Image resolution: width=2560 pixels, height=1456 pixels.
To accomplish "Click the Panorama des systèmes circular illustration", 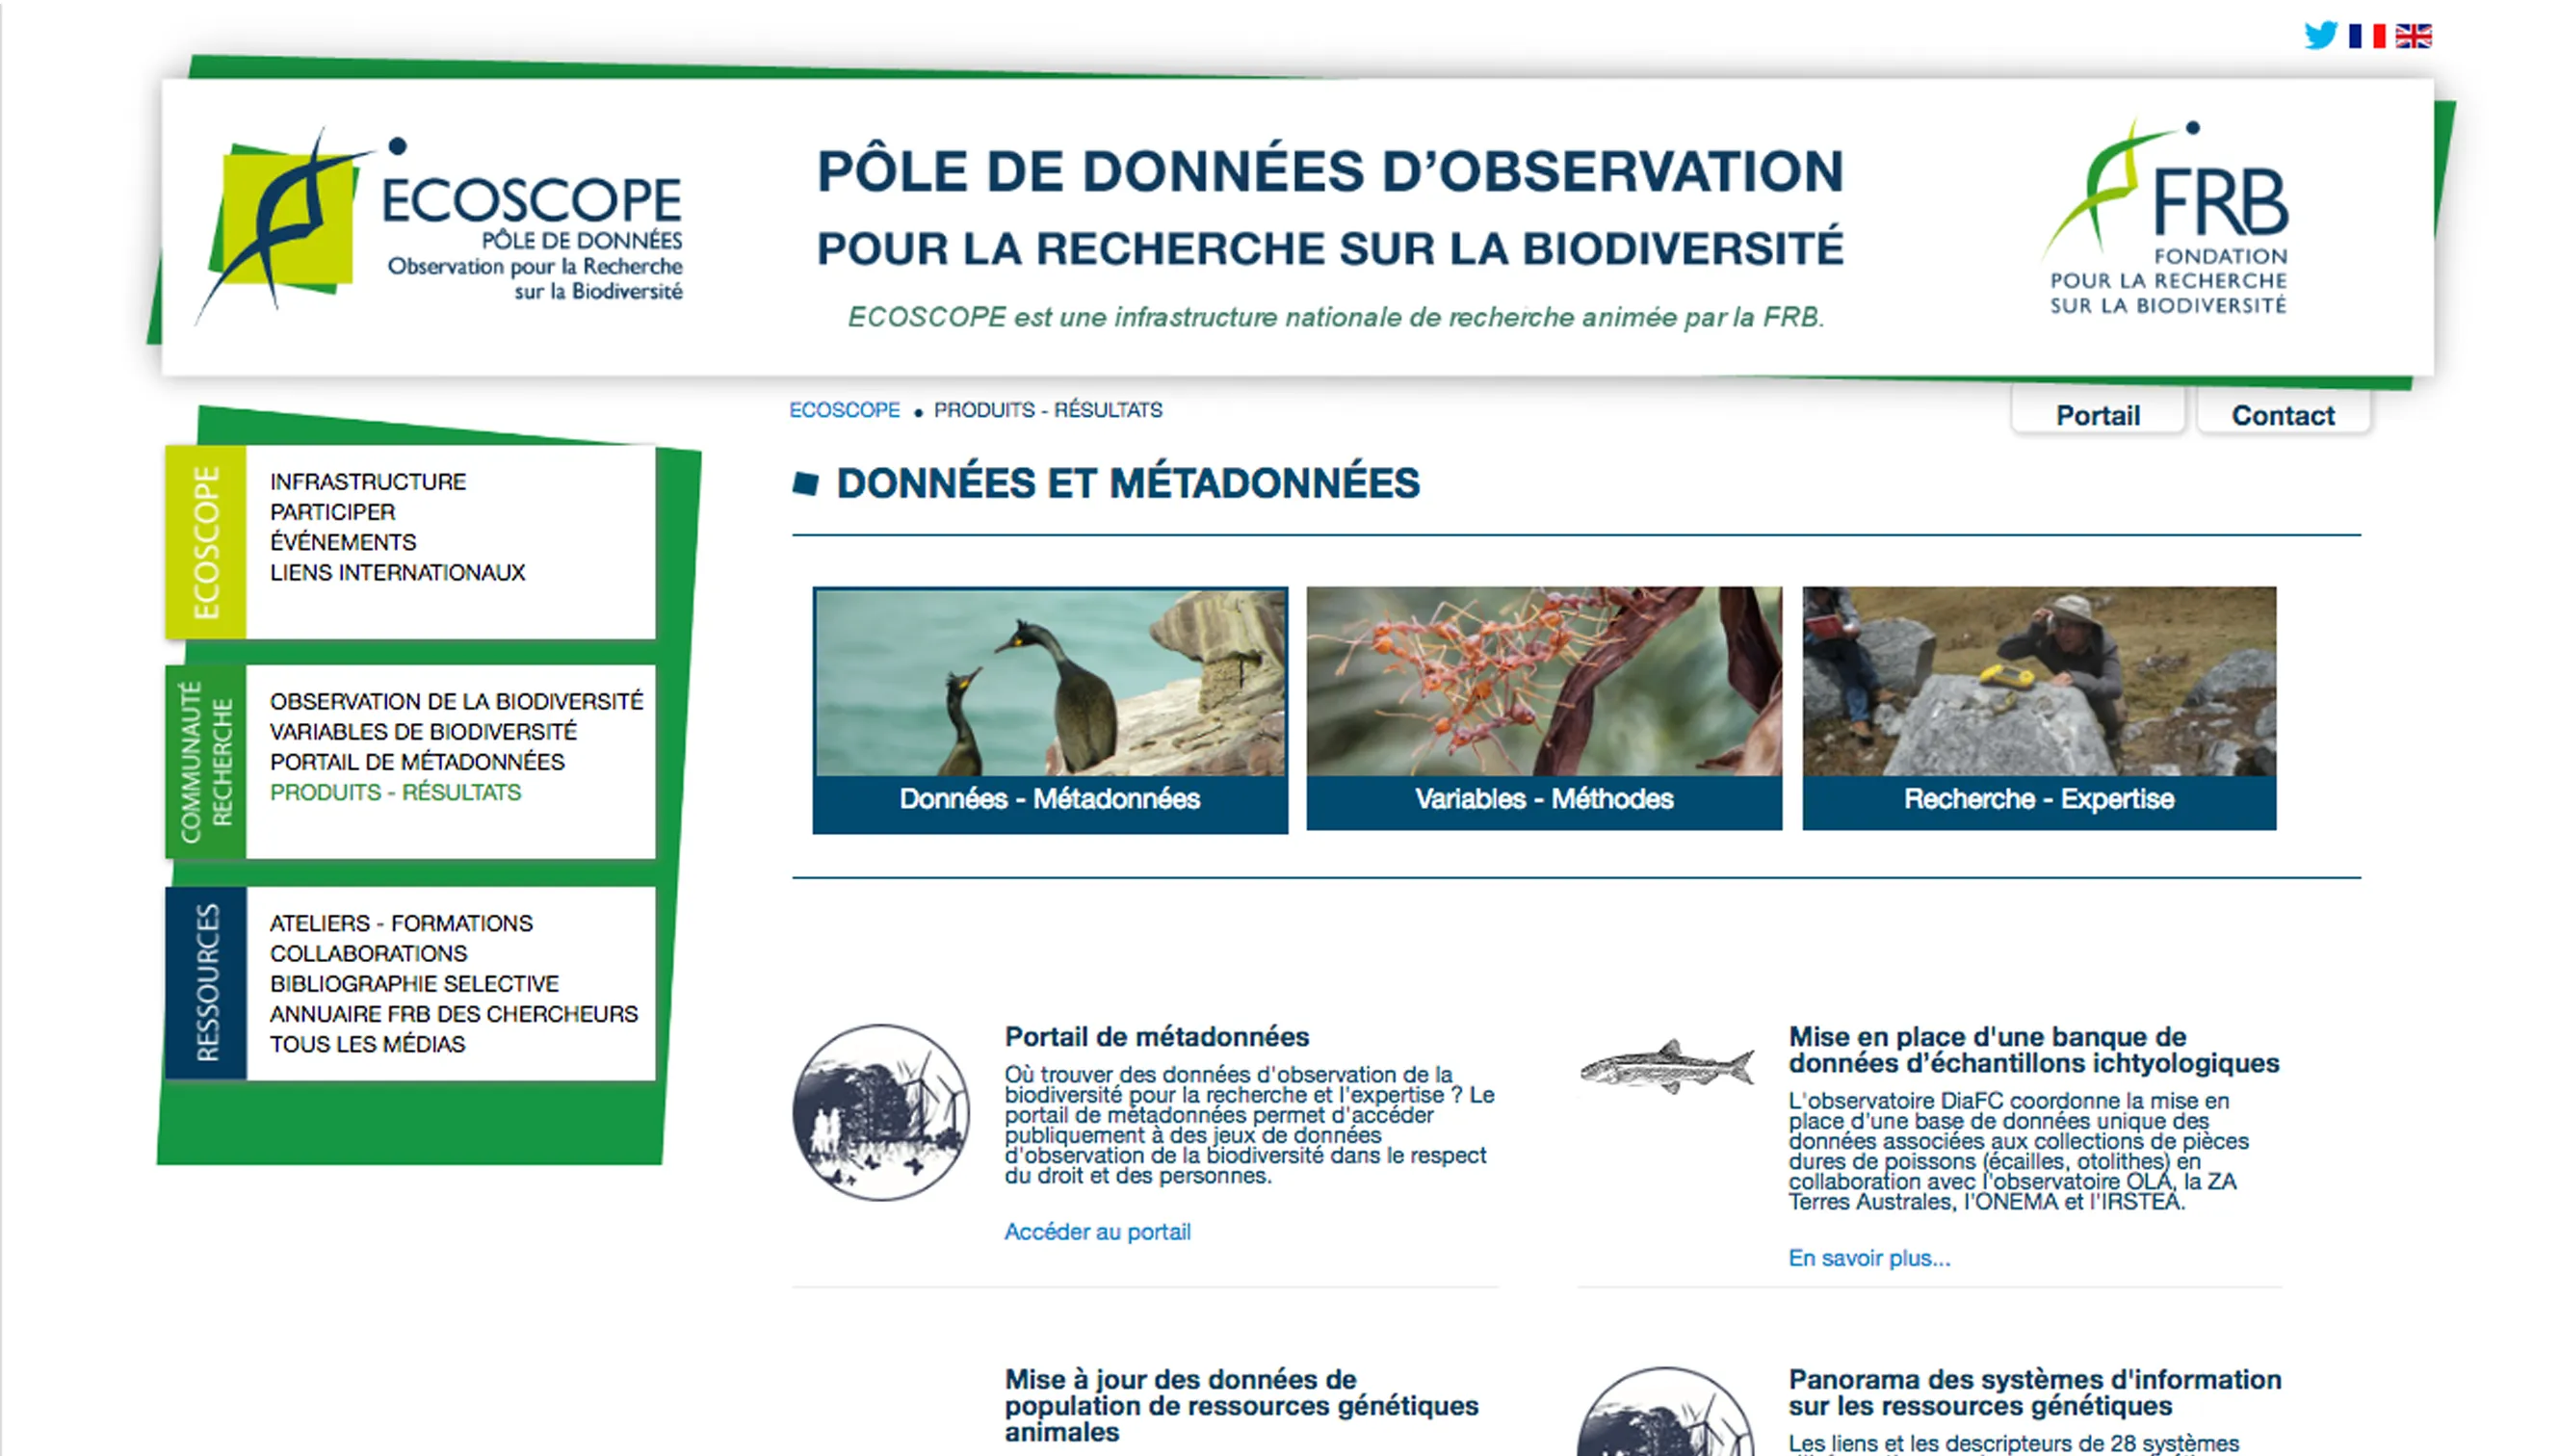I will click(x=1666, y=1412).
